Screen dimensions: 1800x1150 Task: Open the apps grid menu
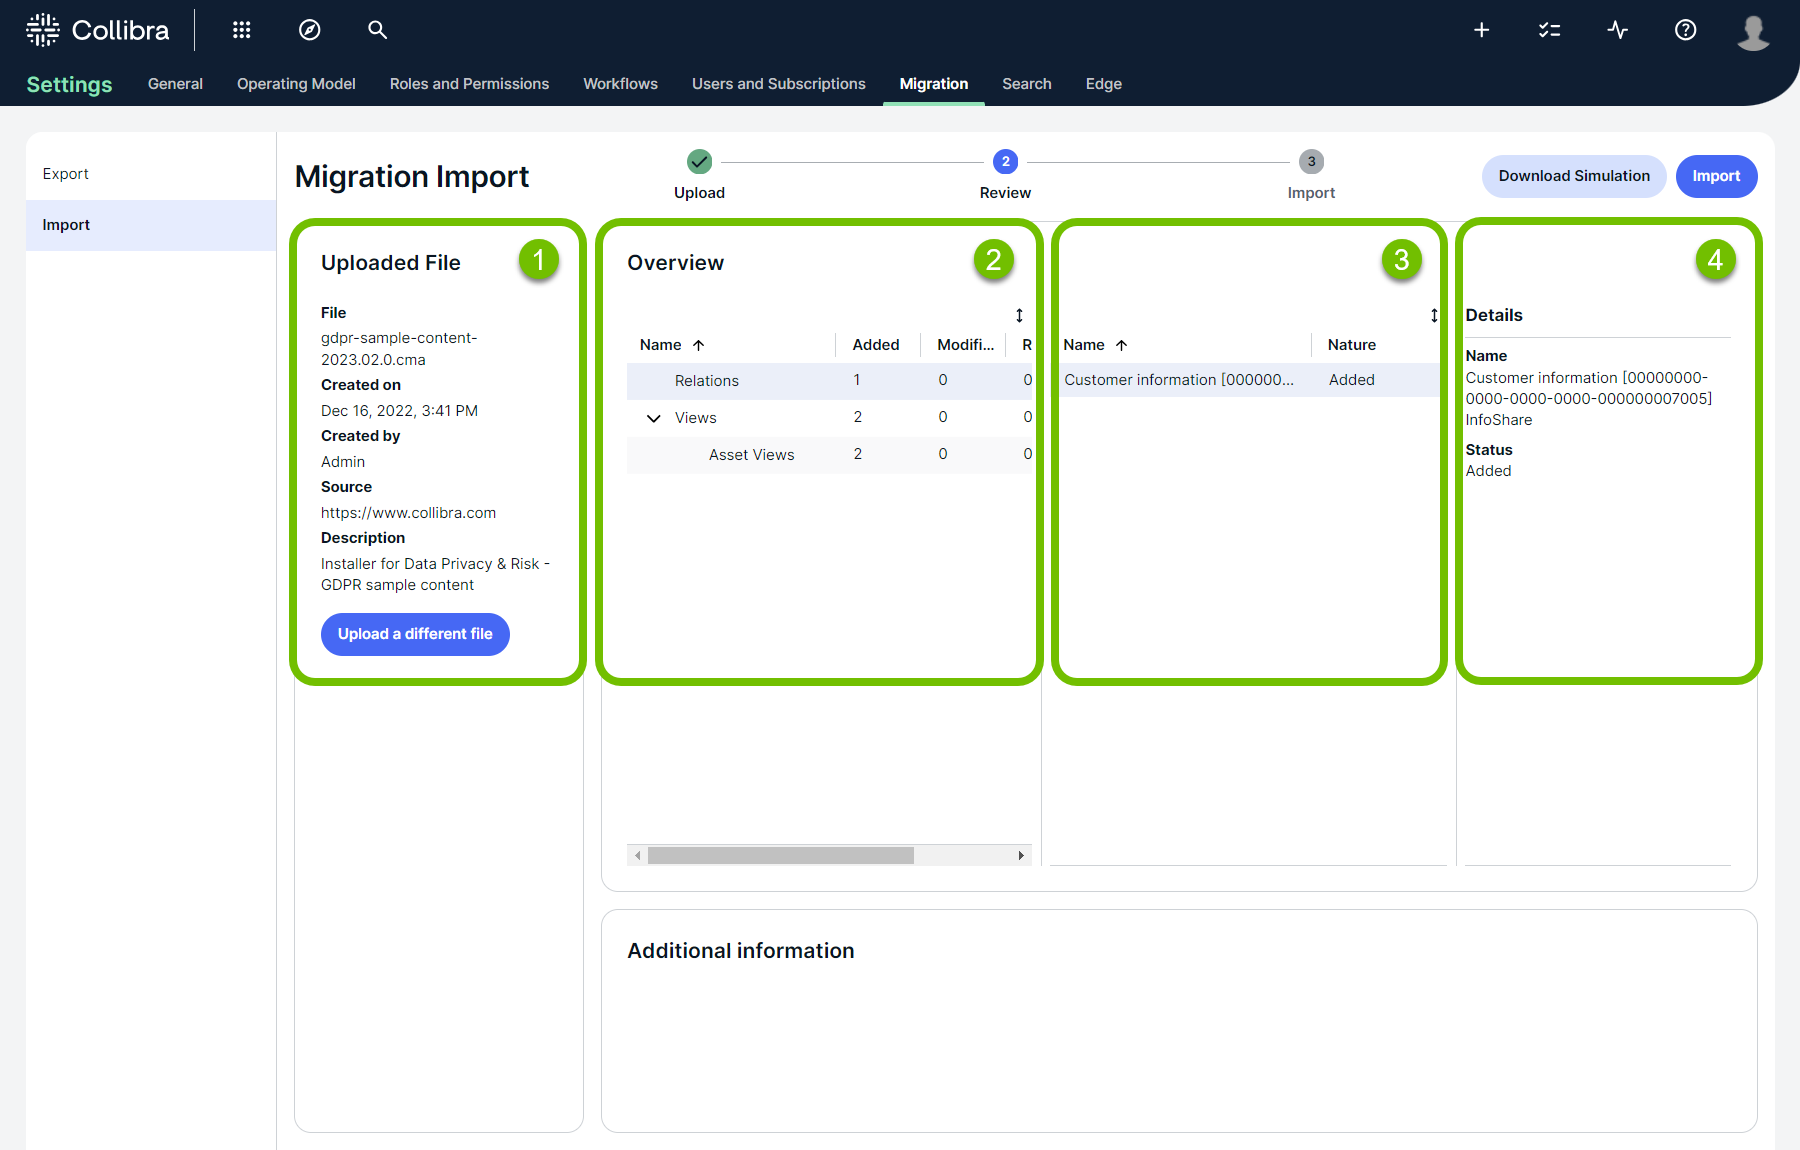(x=241, y=30)
